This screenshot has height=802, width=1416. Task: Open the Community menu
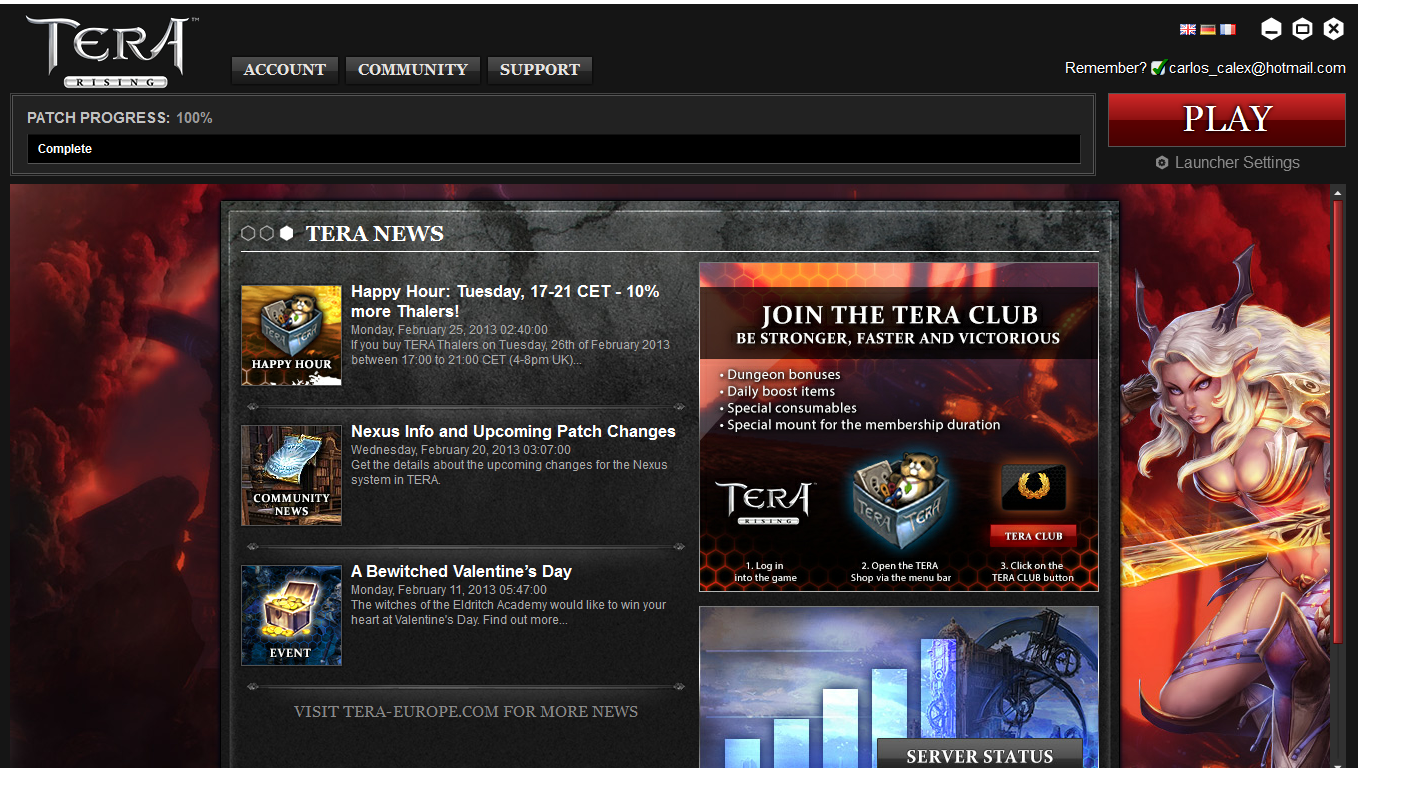(413, 70)
